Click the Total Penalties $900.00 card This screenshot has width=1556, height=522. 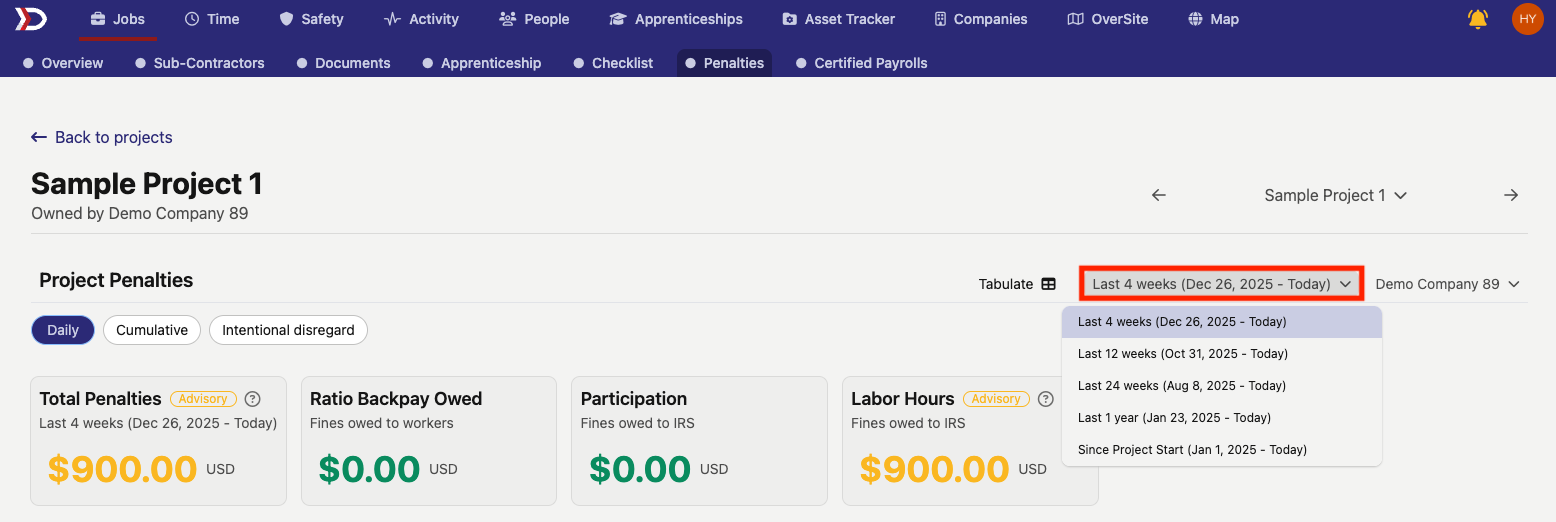tap(158, 441)
